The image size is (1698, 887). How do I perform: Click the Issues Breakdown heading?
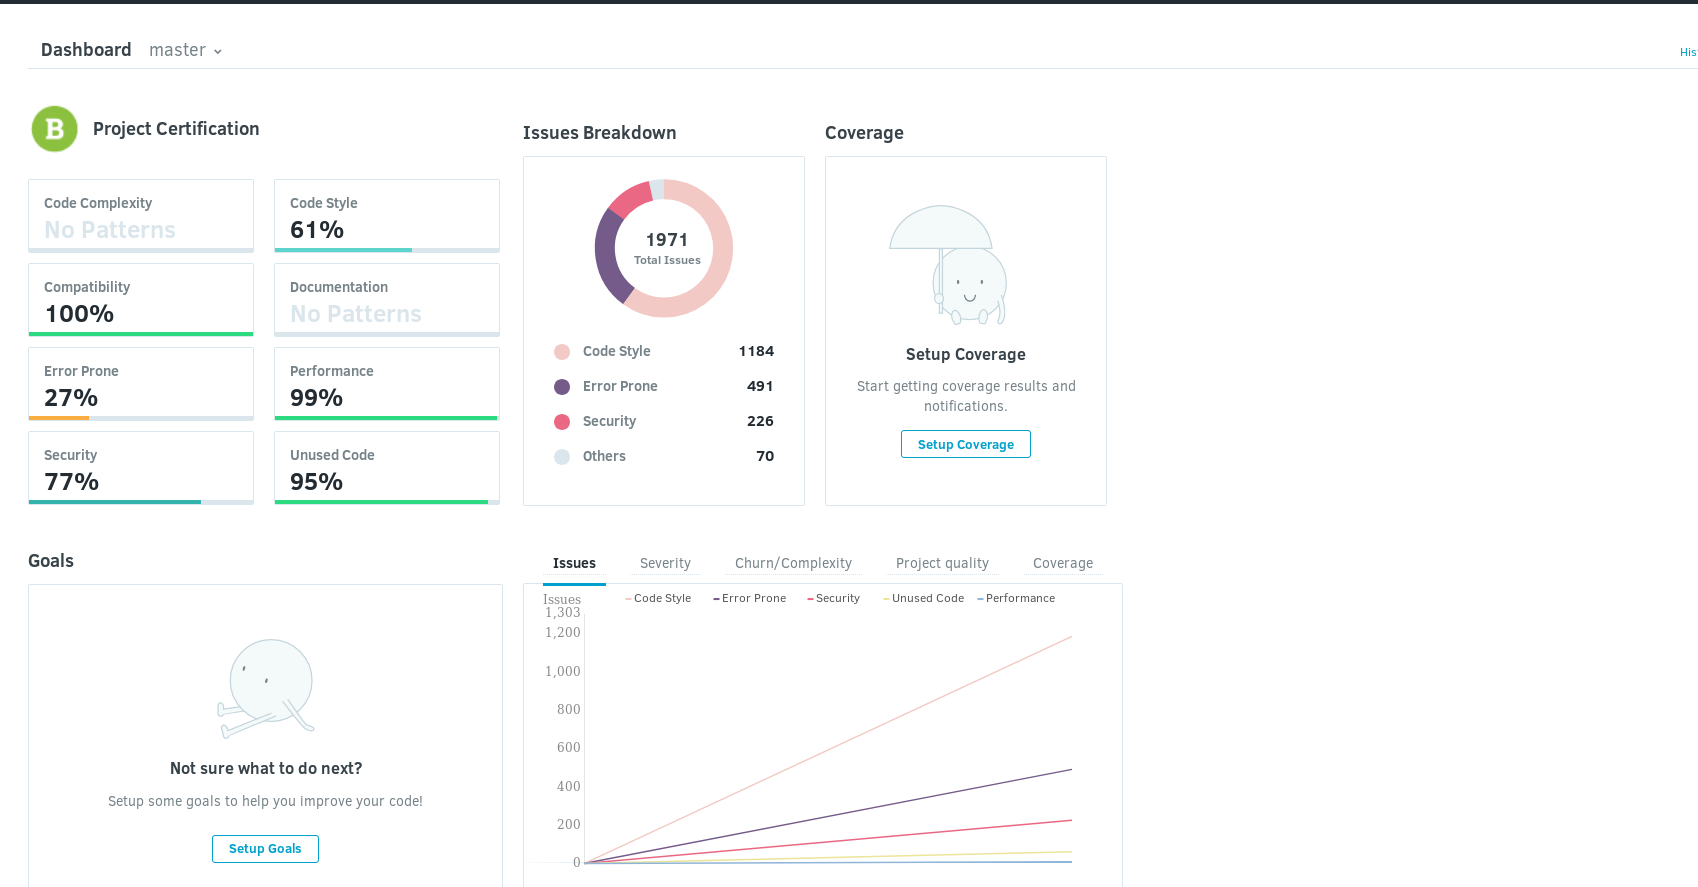click(x=599, y=133)
